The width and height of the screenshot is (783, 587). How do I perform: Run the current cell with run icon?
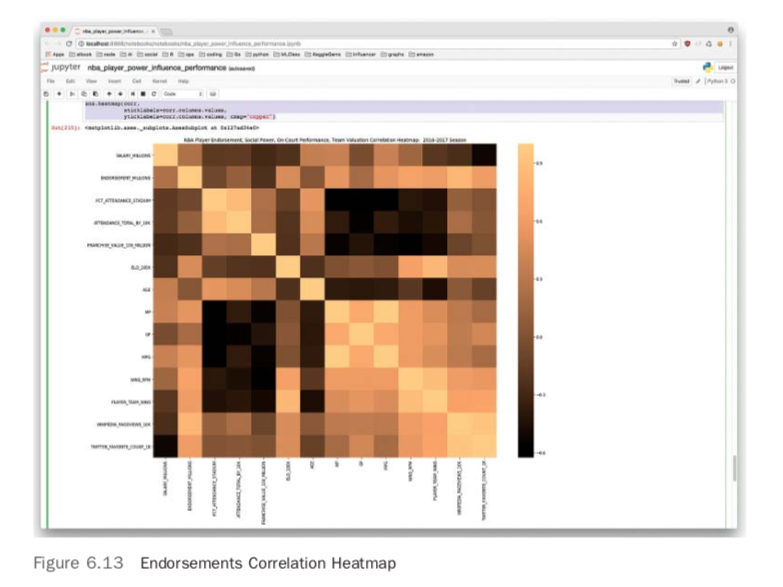(132, 94)
